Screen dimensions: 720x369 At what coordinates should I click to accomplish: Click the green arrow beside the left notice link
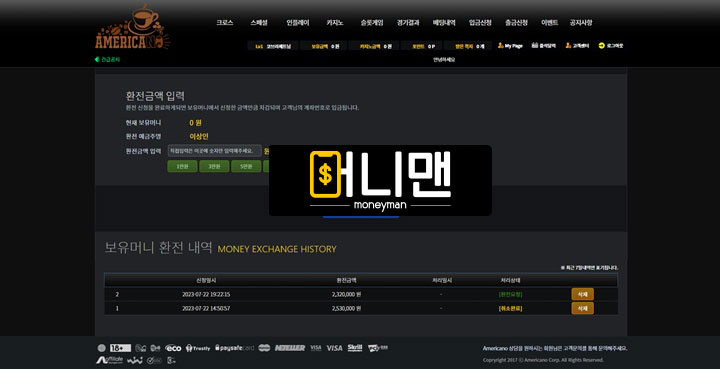(97, 59)
